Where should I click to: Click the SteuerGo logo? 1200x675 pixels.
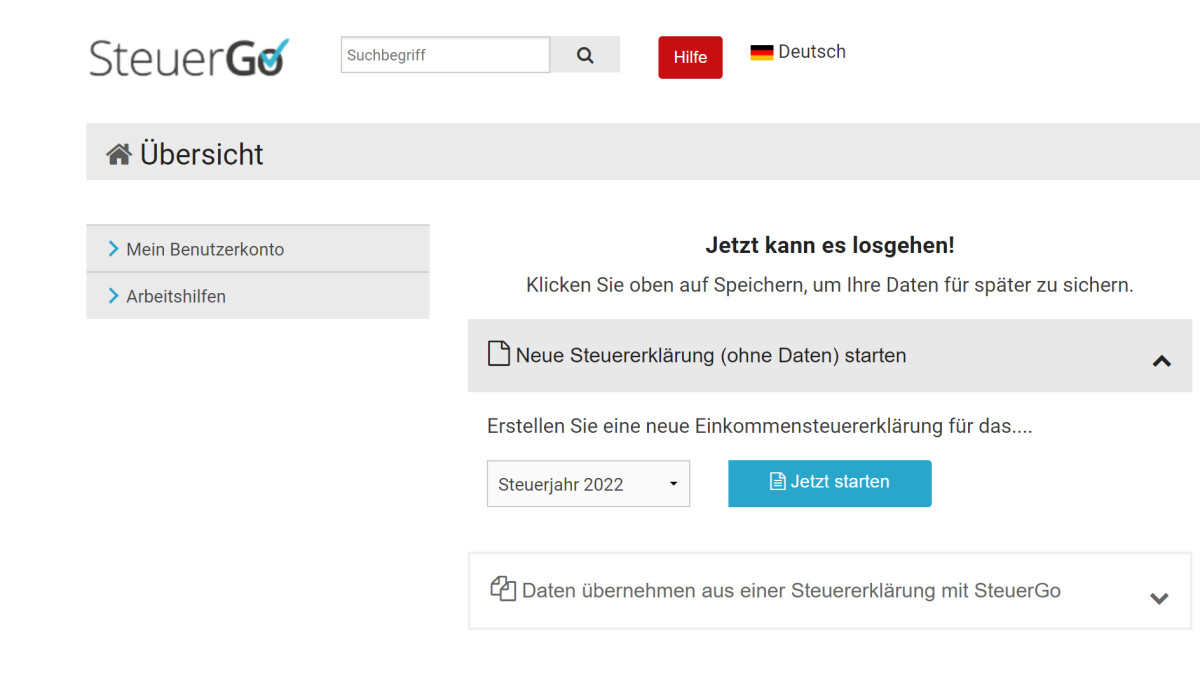(188, 57)
